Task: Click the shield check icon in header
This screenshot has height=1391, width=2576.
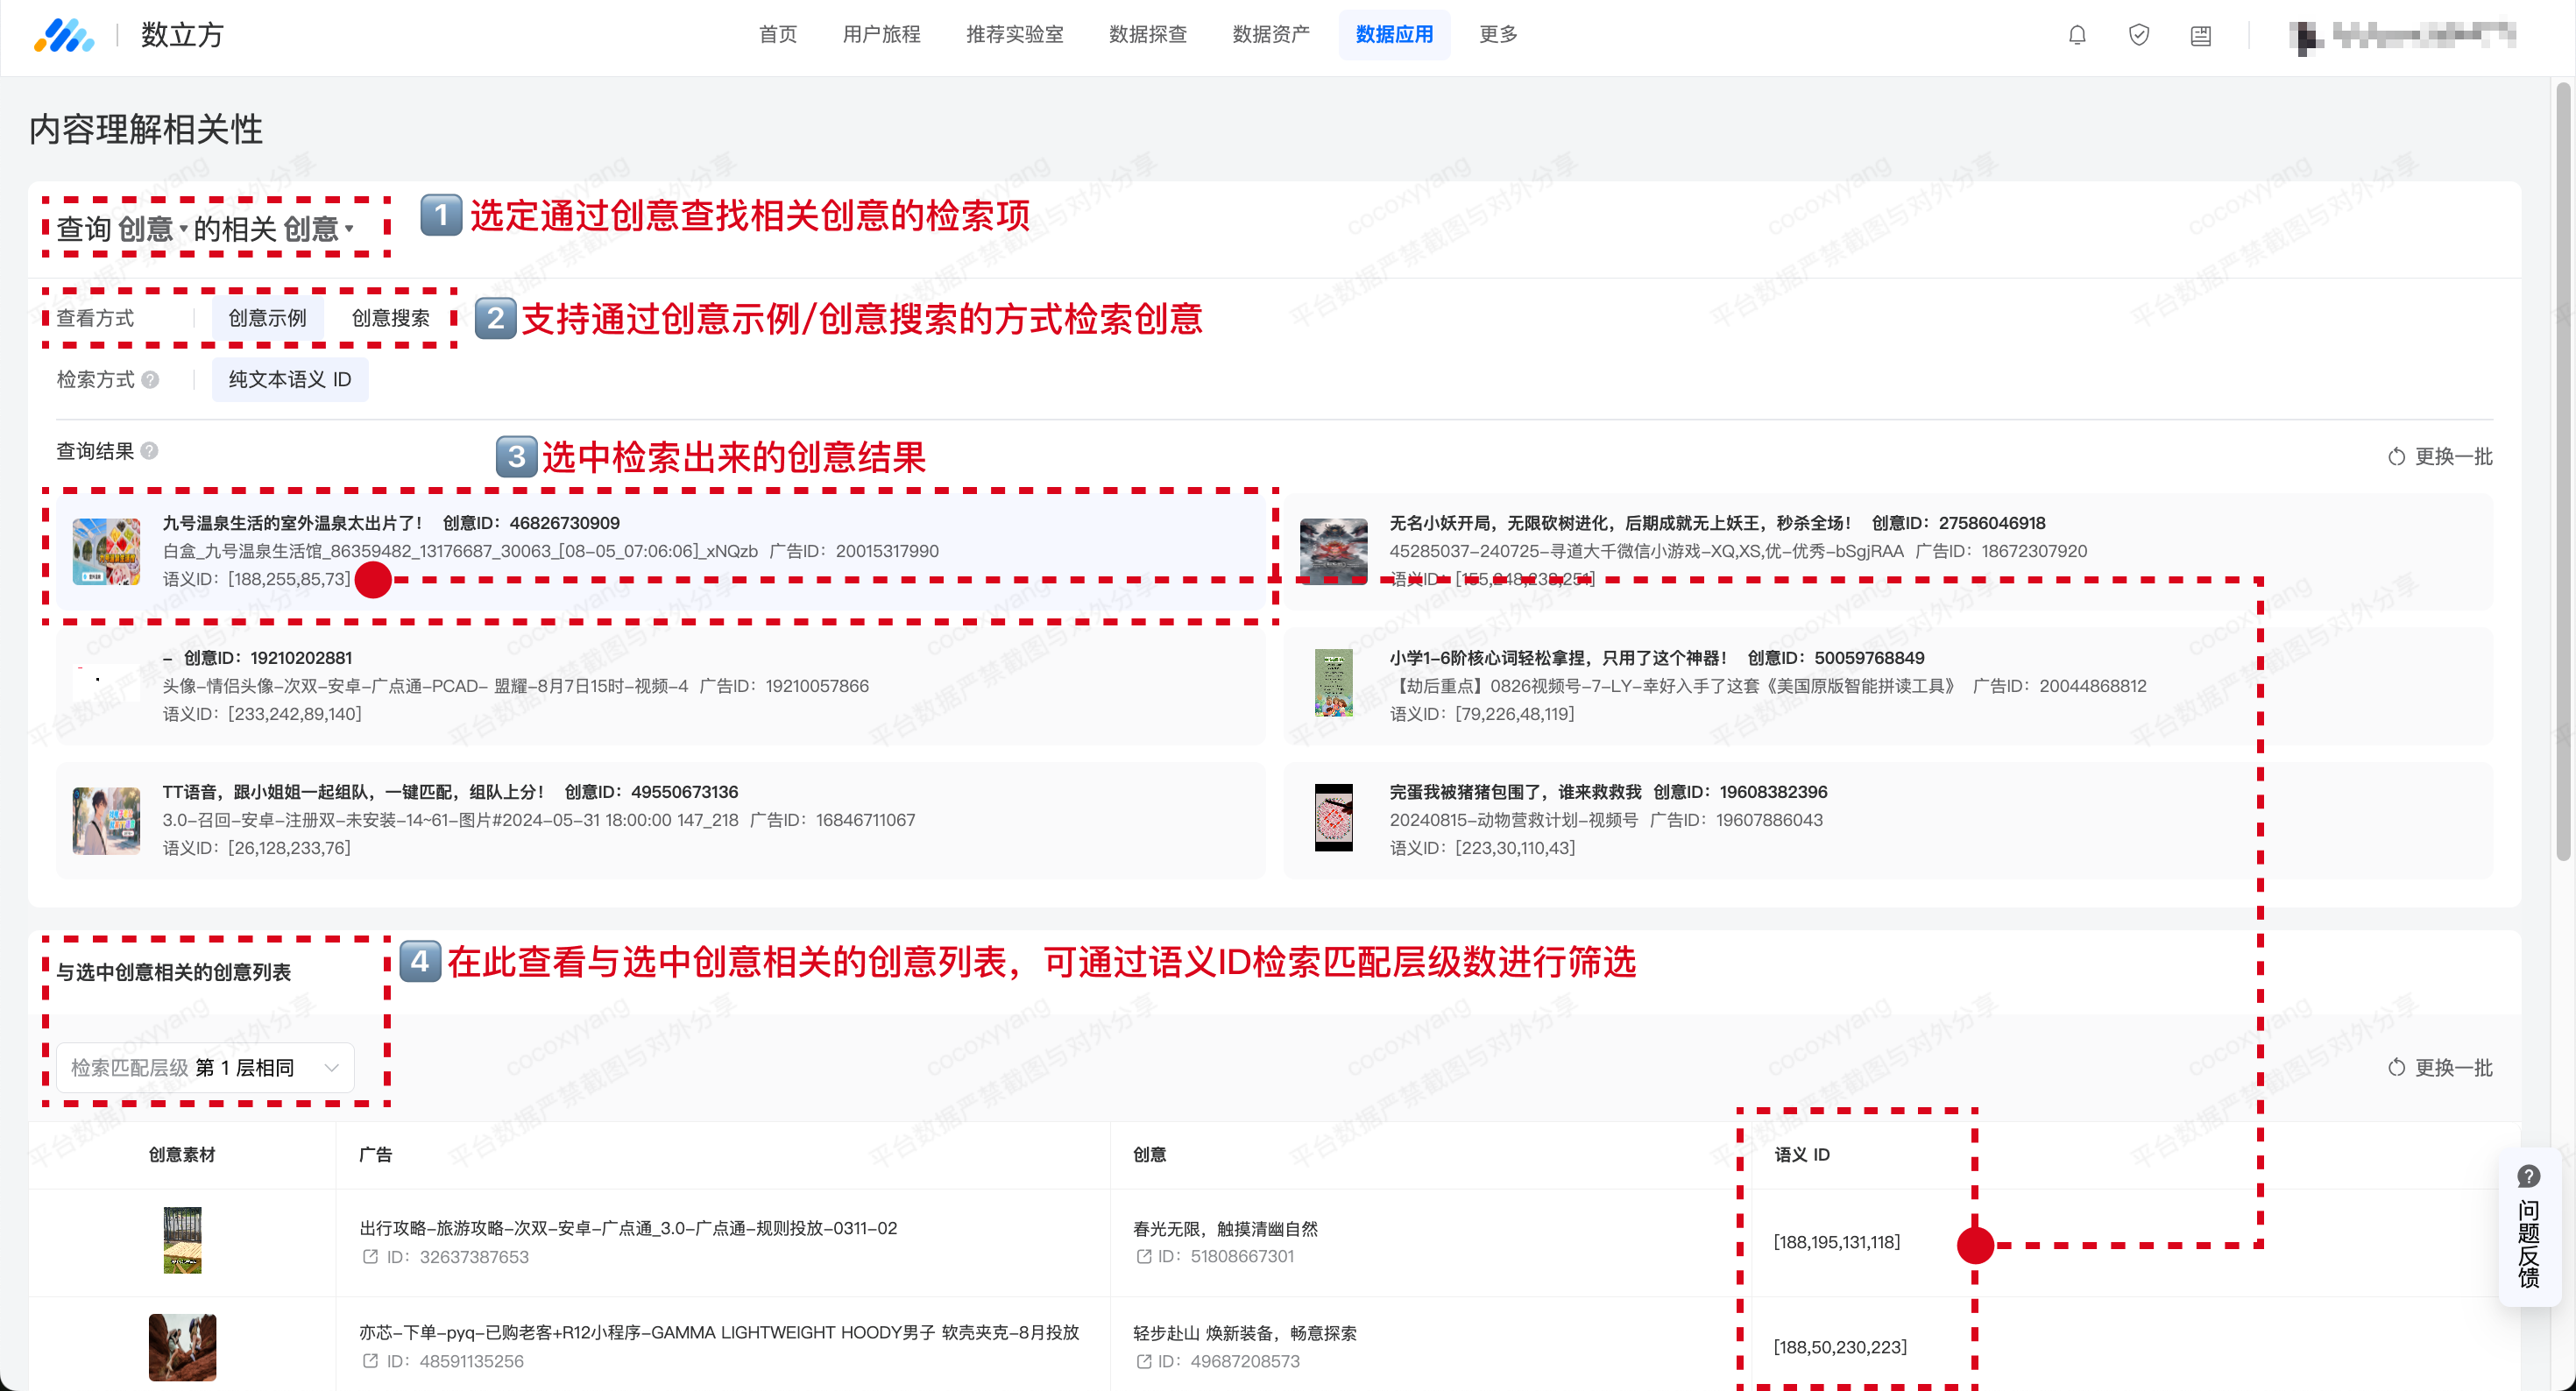Action: pos(2139,35)
